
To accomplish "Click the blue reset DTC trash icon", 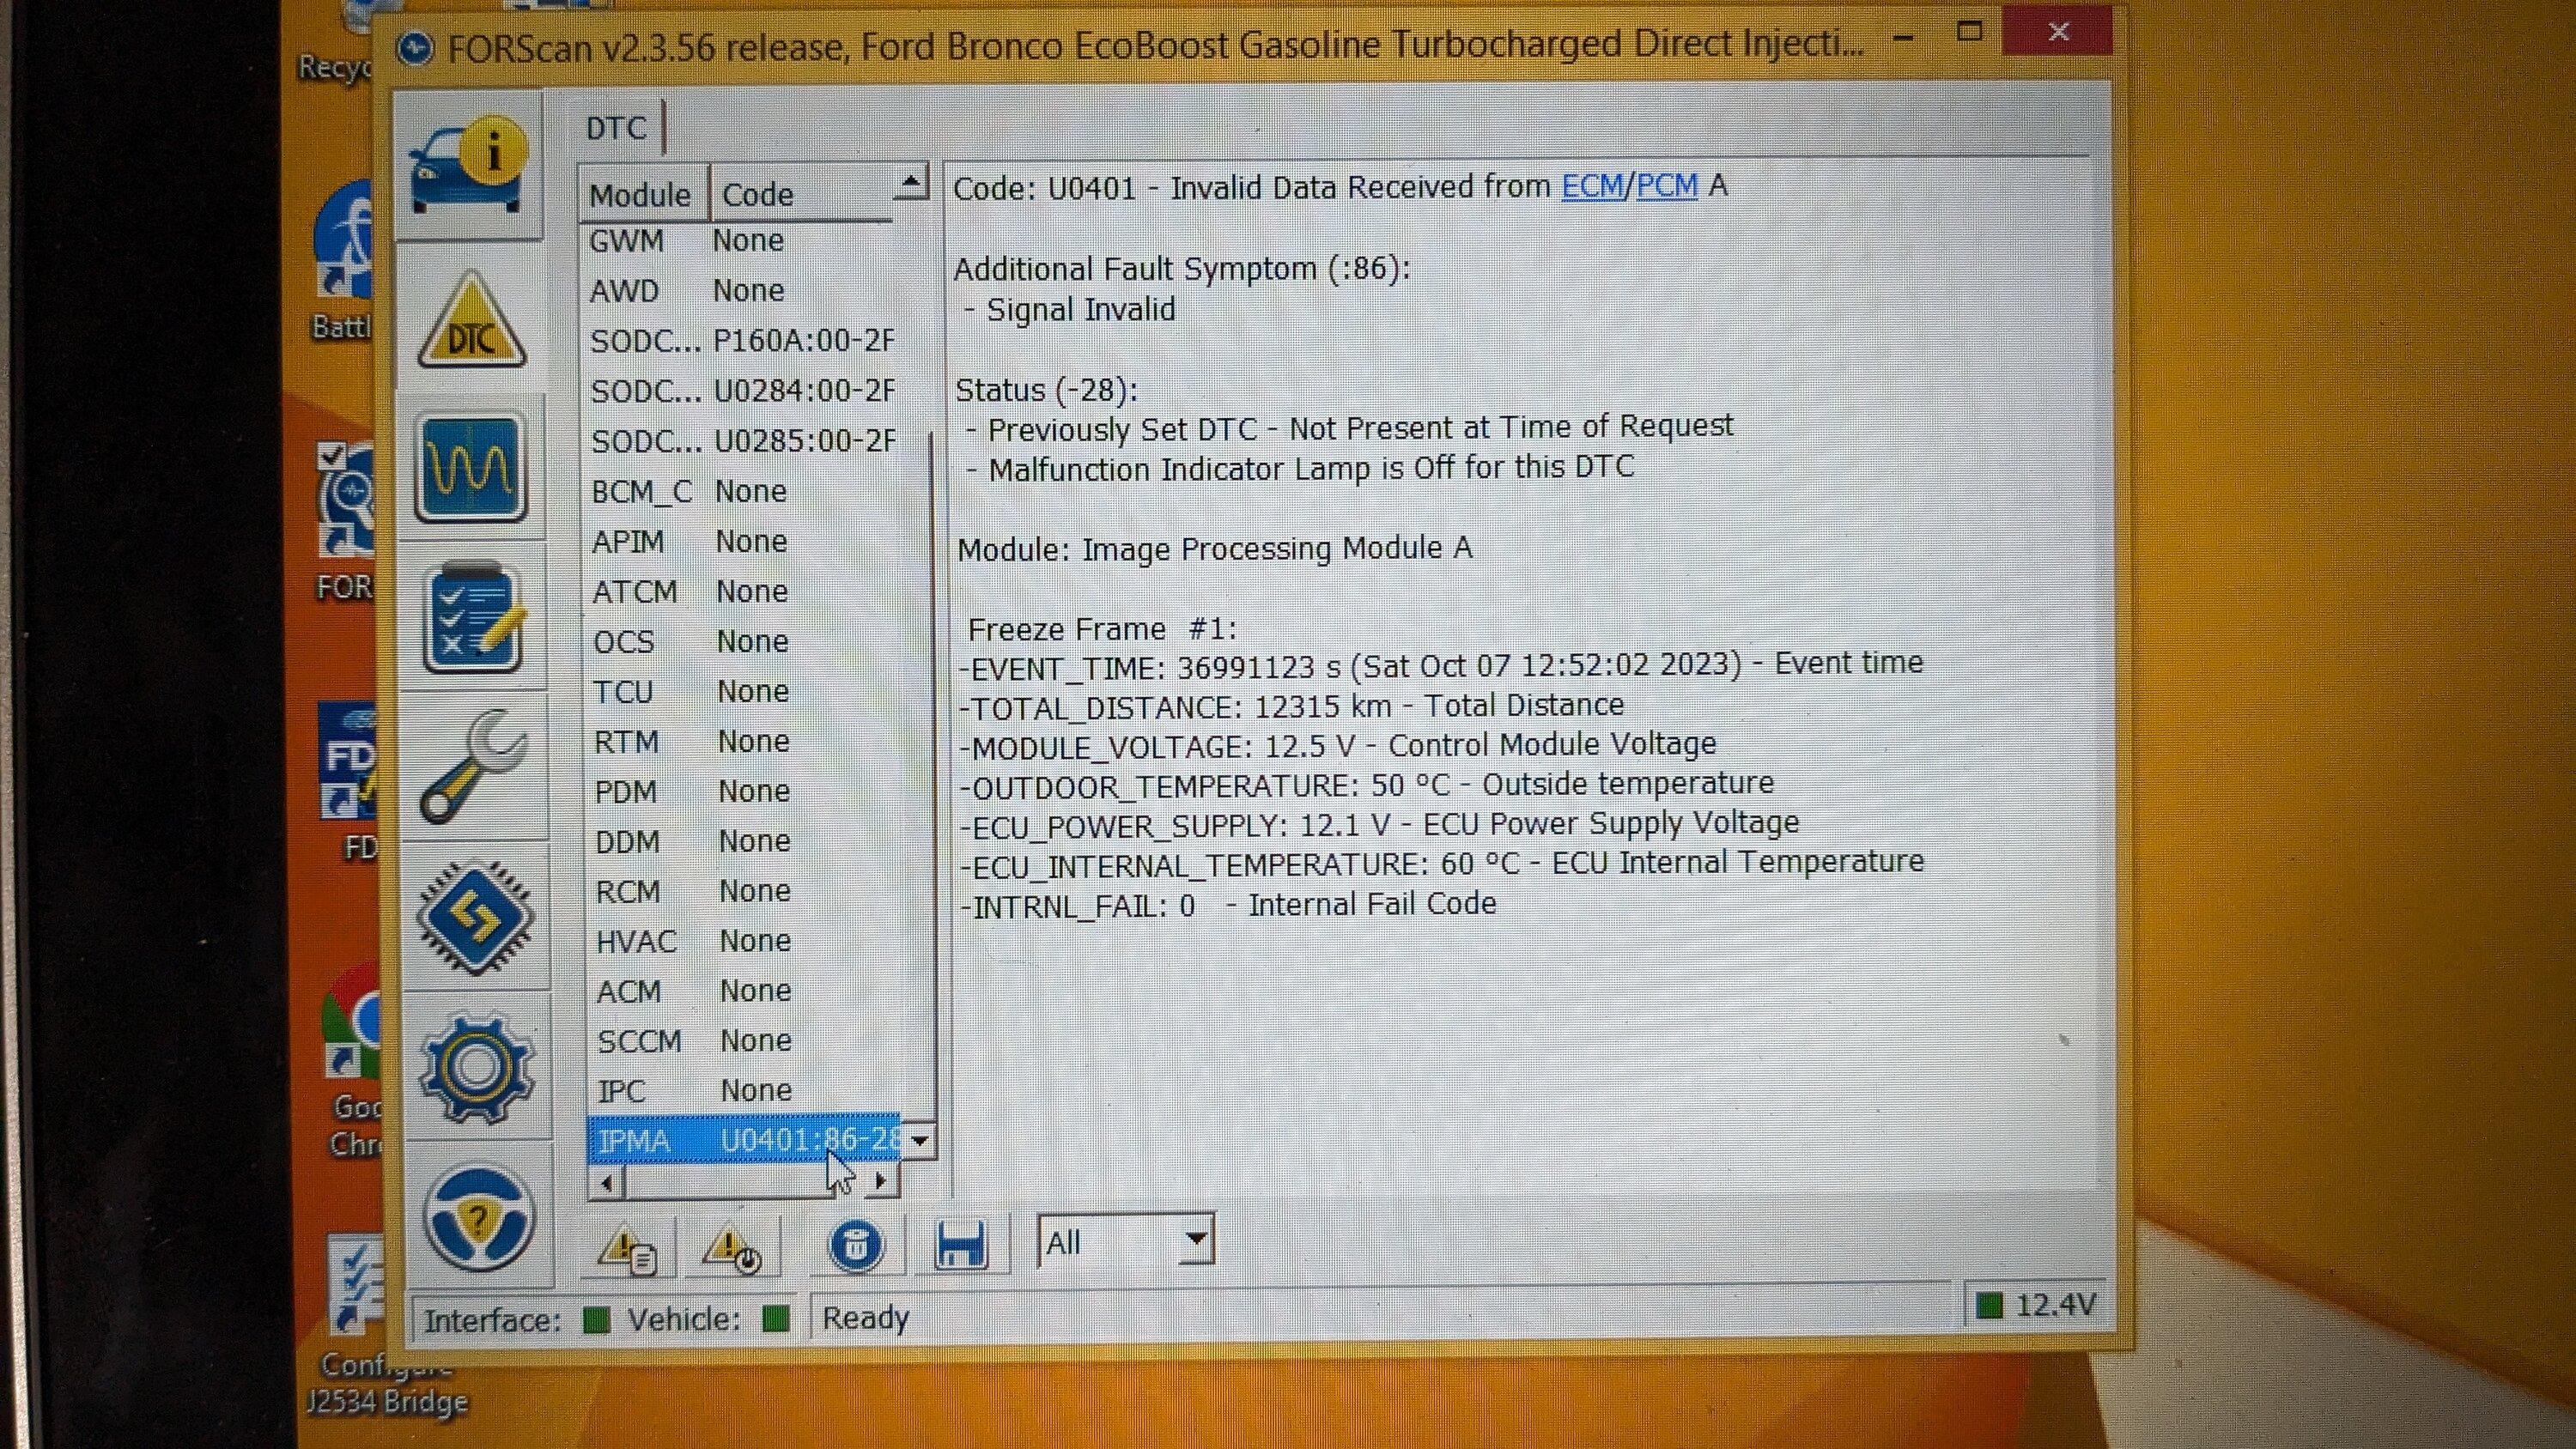I will point(855,1246).
